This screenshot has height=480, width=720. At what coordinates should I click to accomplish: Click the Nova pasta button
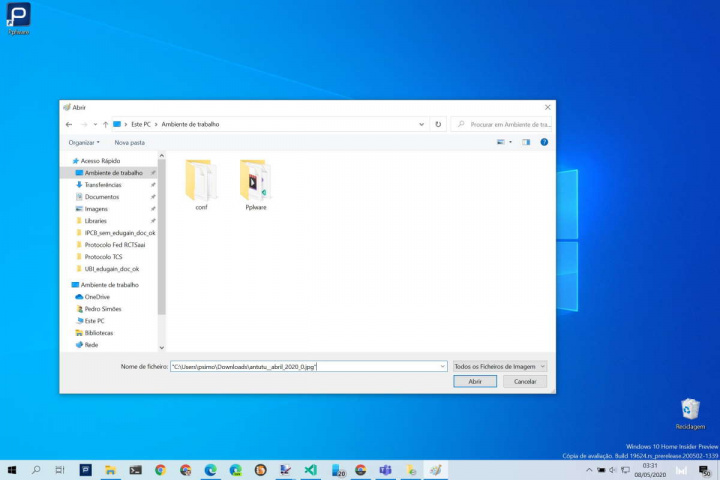[129, 143]
